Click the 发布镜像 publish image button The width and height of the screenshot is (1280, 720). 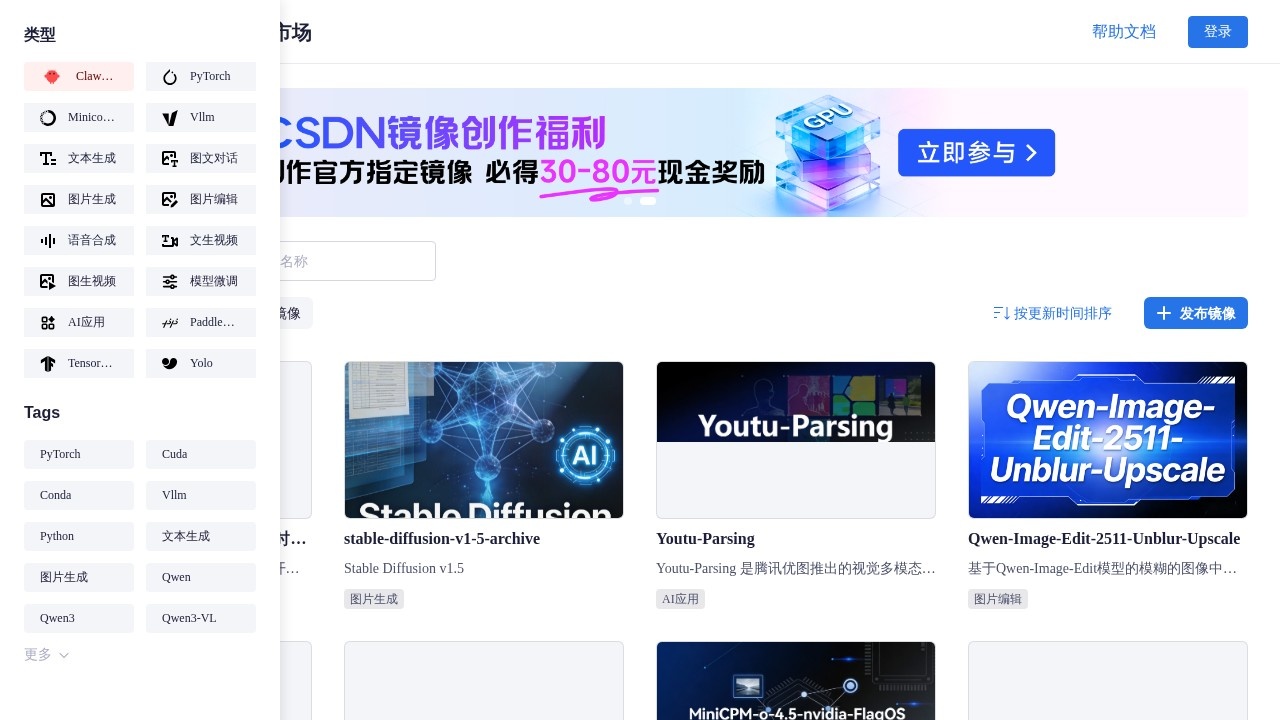tap(1195, 313)
